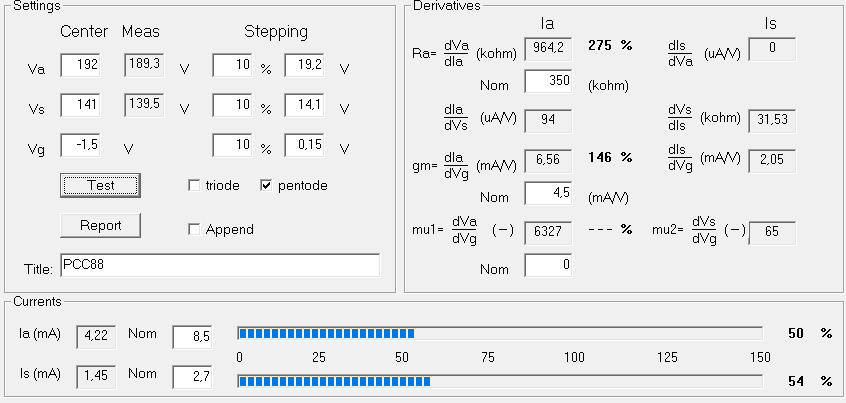Click the Ra value 964,2
This screenshot has width=846, height=403.
click(548, 49)
